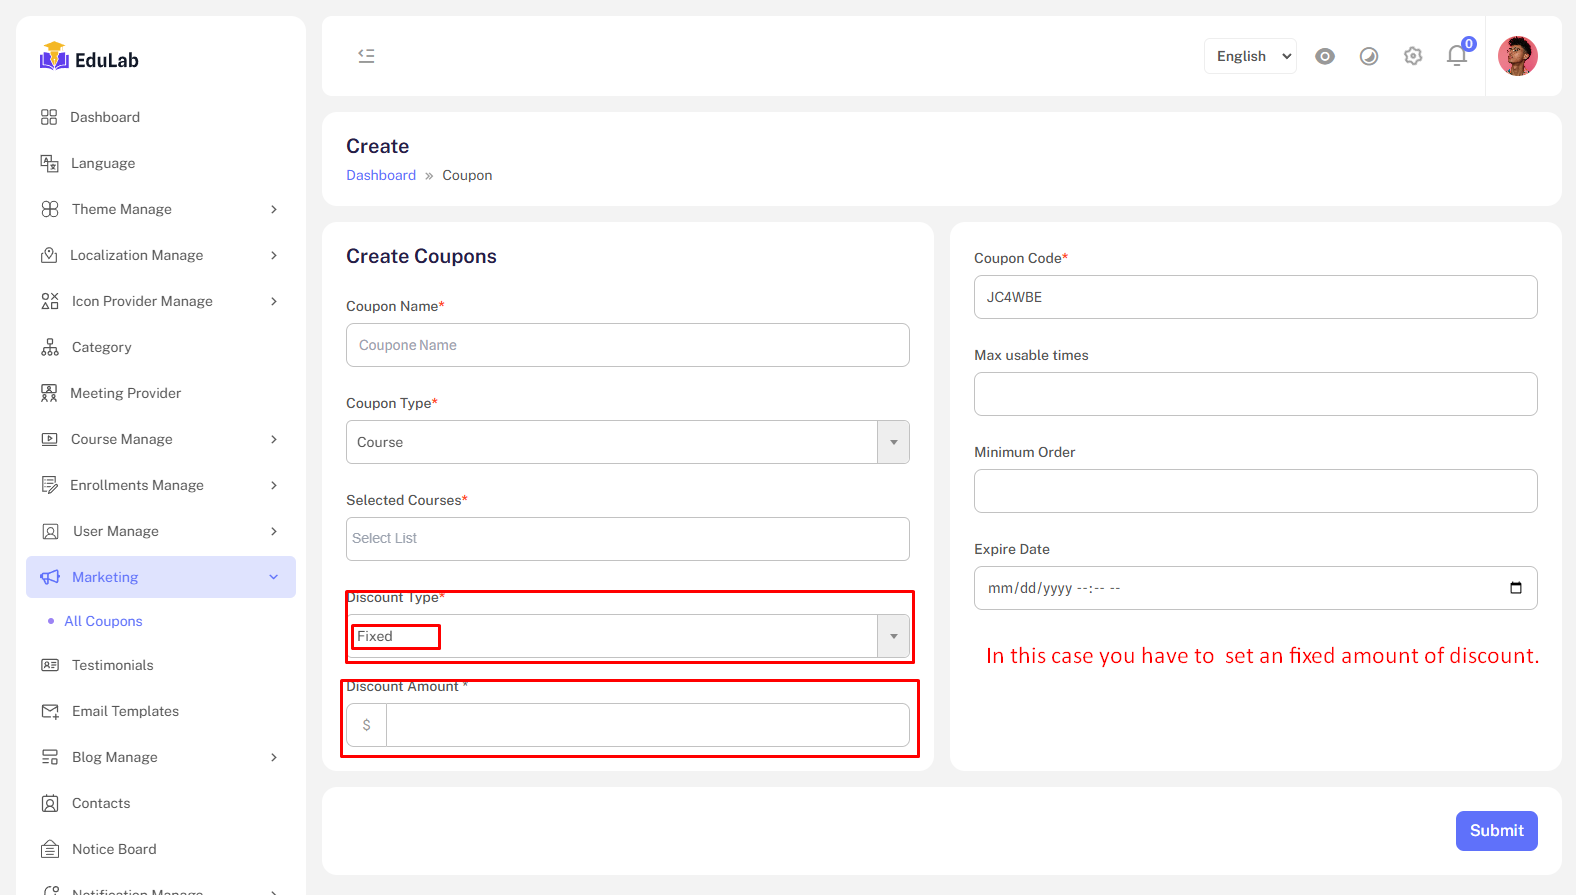Go to Testimonials in sidebar
Viewport: 1576px width, 895px height.
click(112, 665)
